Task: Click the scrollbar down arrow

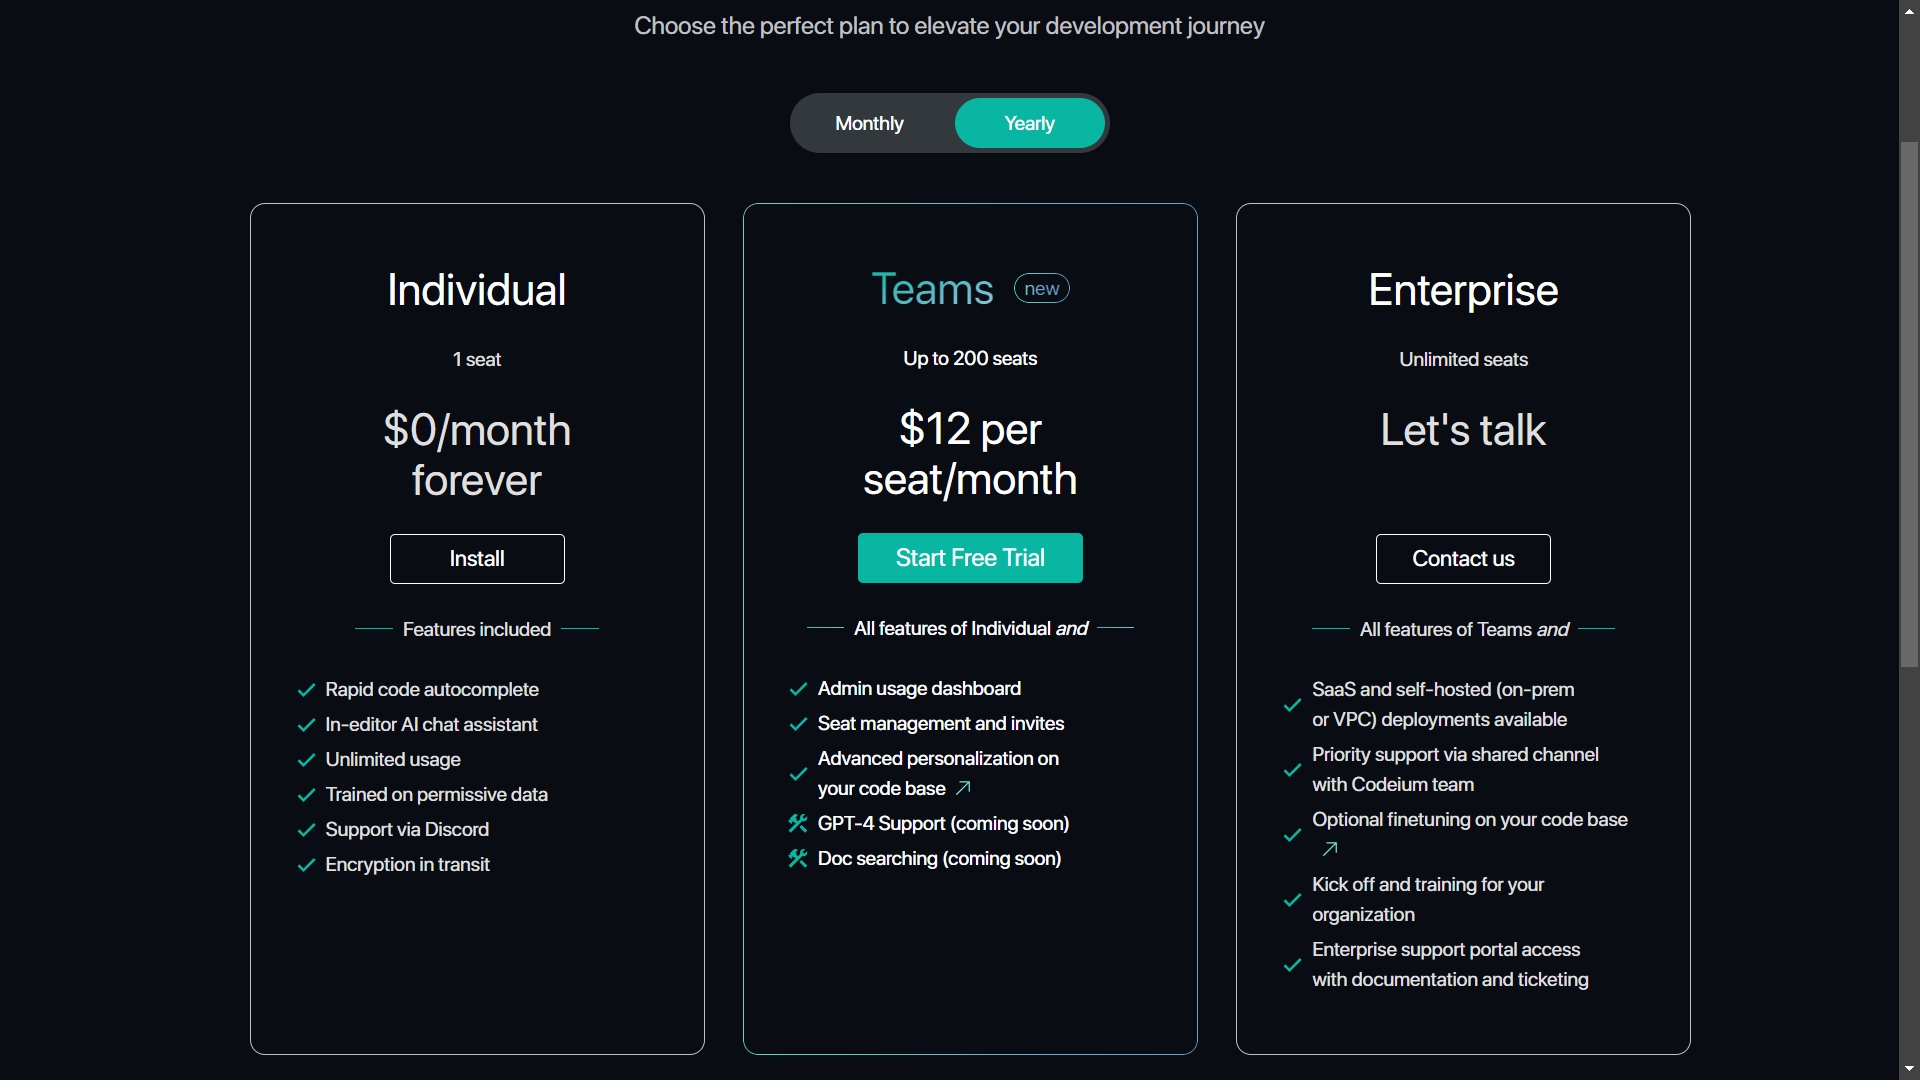Action: [1909, 1069]
